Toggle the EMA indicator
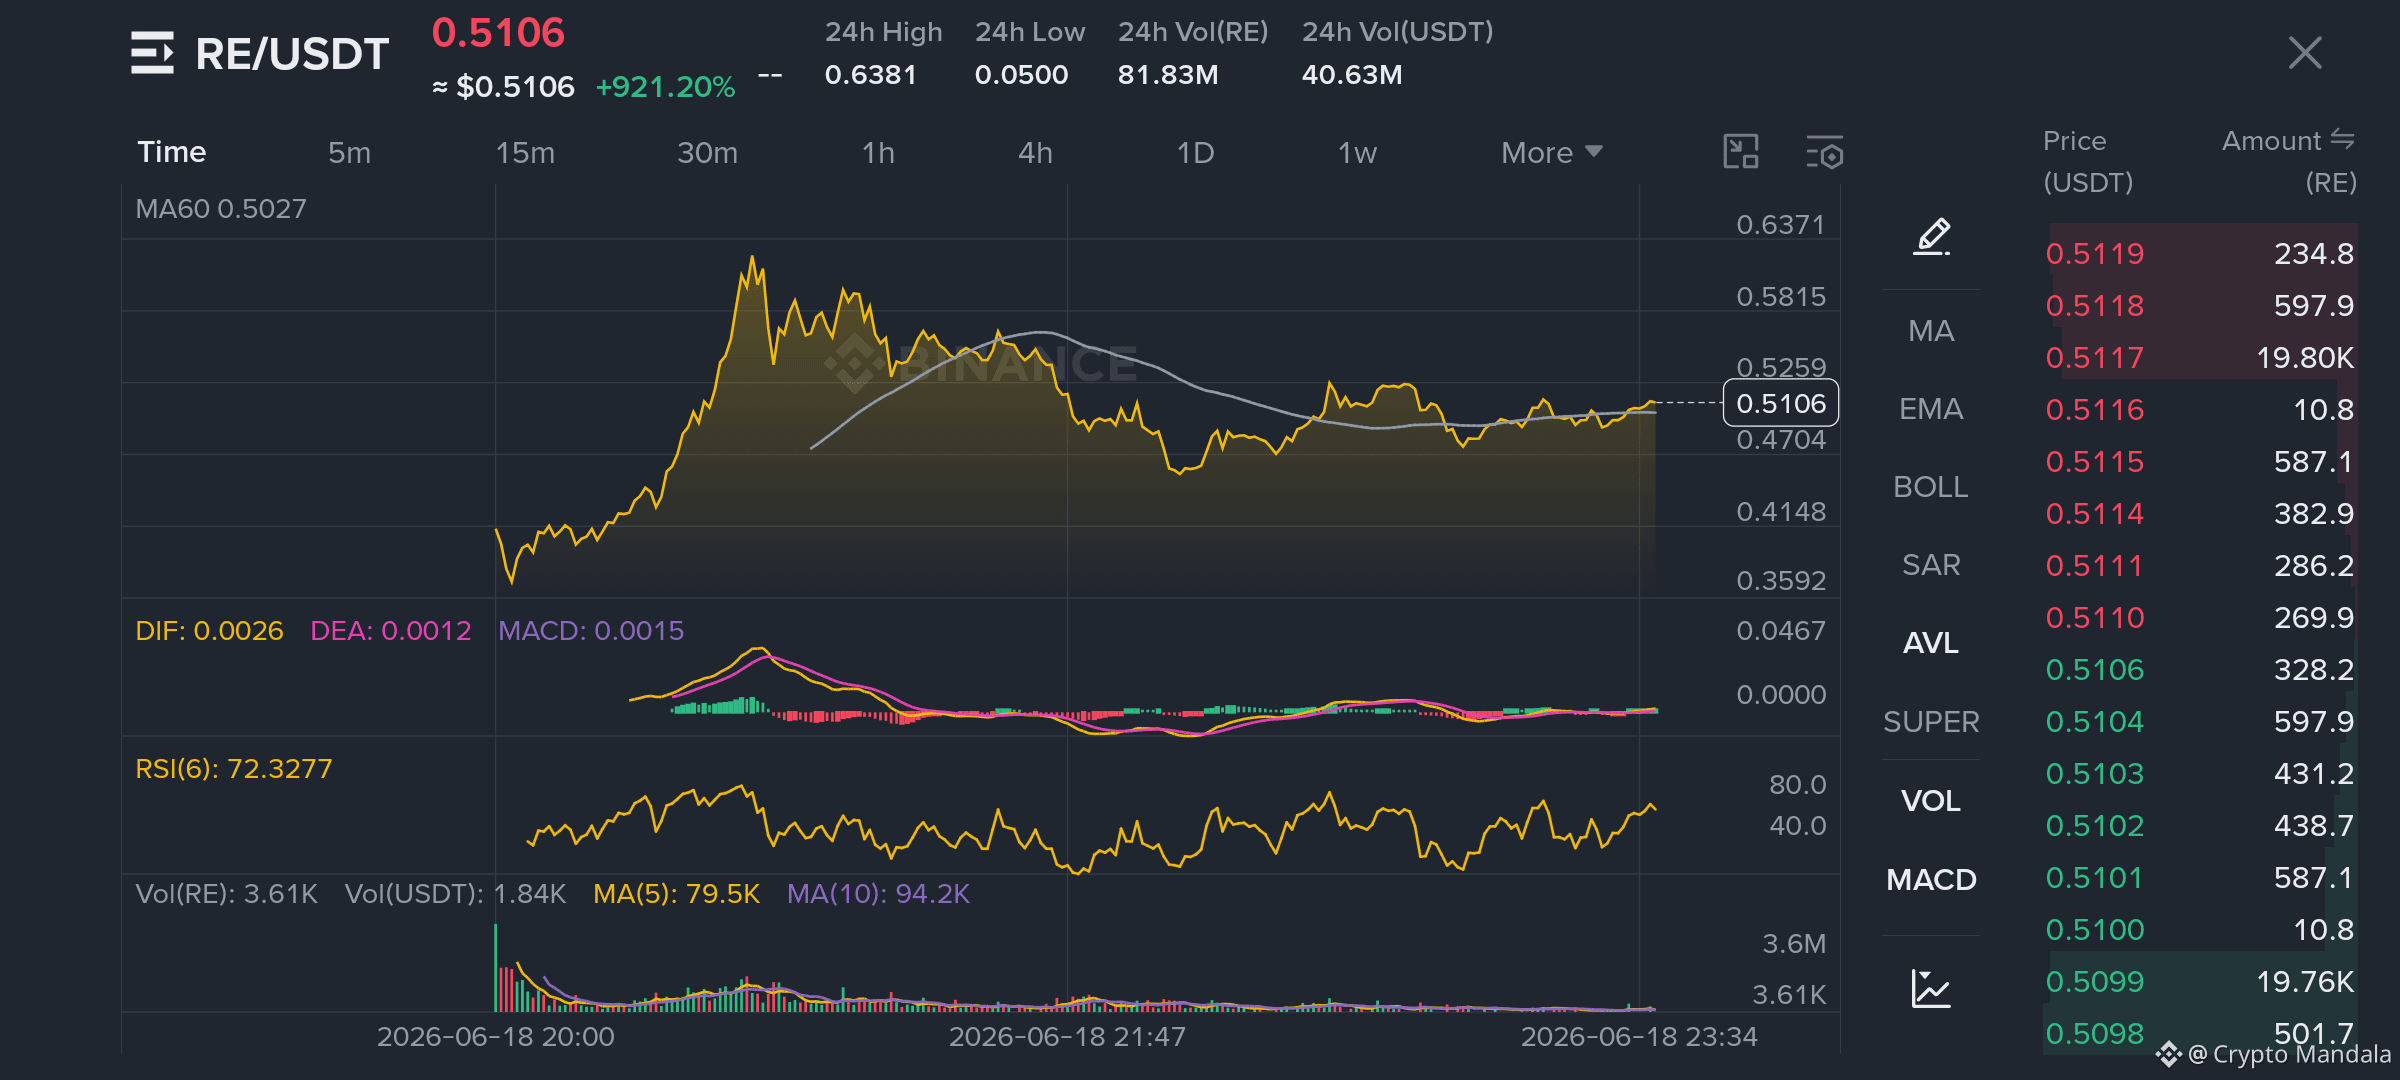2400x1080 pixels. click(1931, 409)
